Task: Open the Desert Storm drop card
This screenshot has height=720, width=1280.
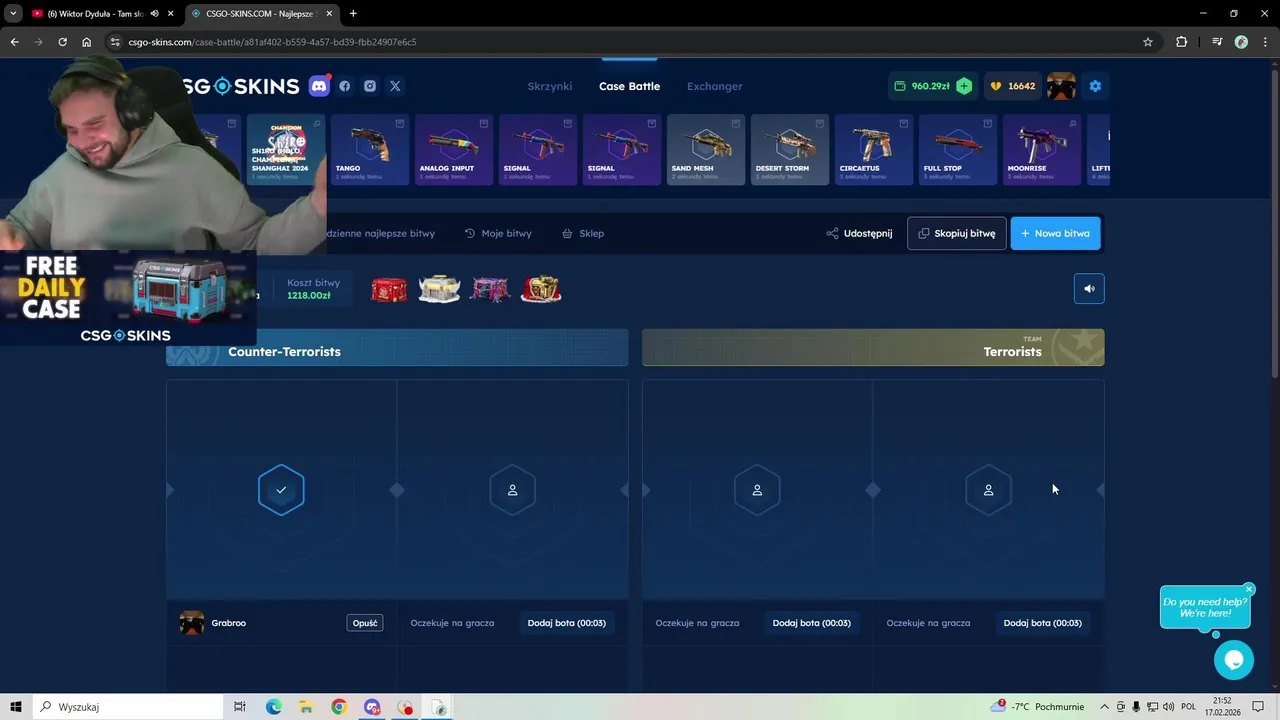Action: [x=790, y=150]
